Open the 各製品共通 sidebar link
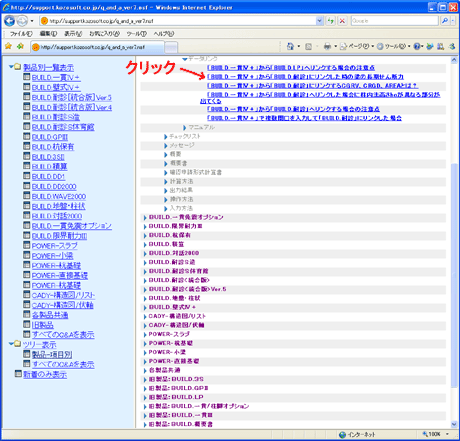Image resolution: width=460 pixels, height=441 pixels. click(50, 315)
